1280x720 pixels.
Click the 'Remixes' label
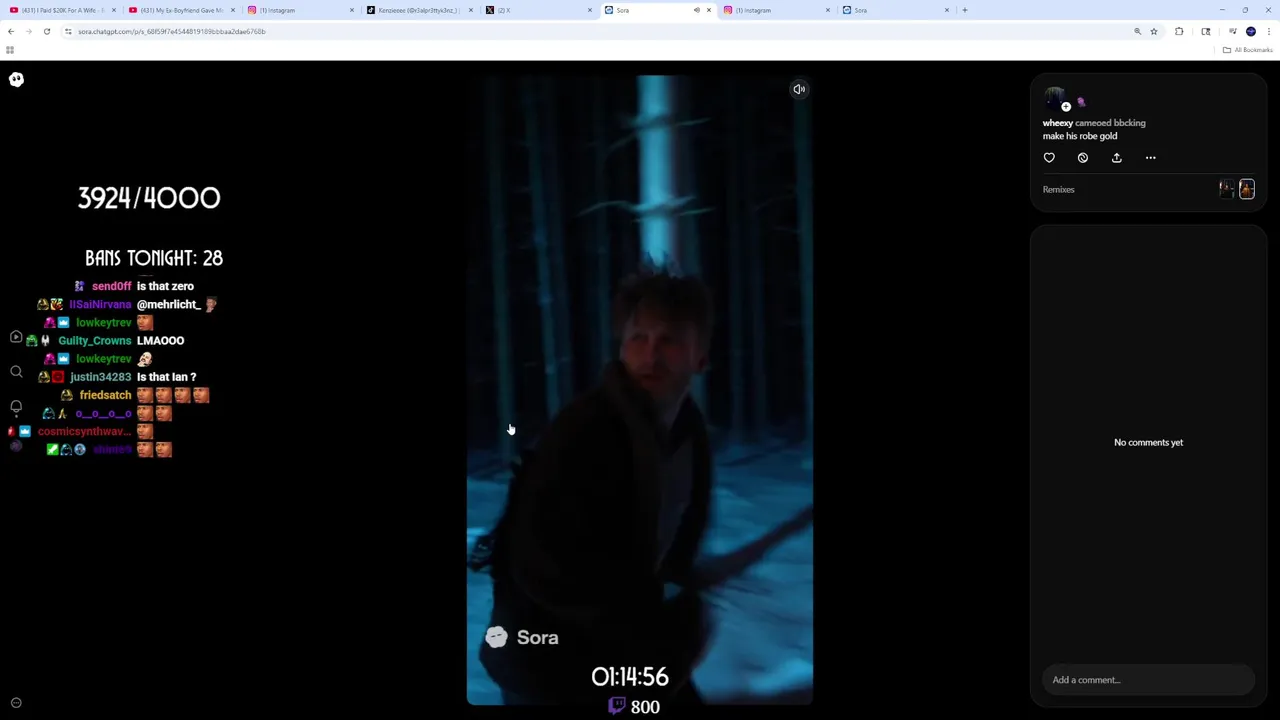[x=1058, y=189]
